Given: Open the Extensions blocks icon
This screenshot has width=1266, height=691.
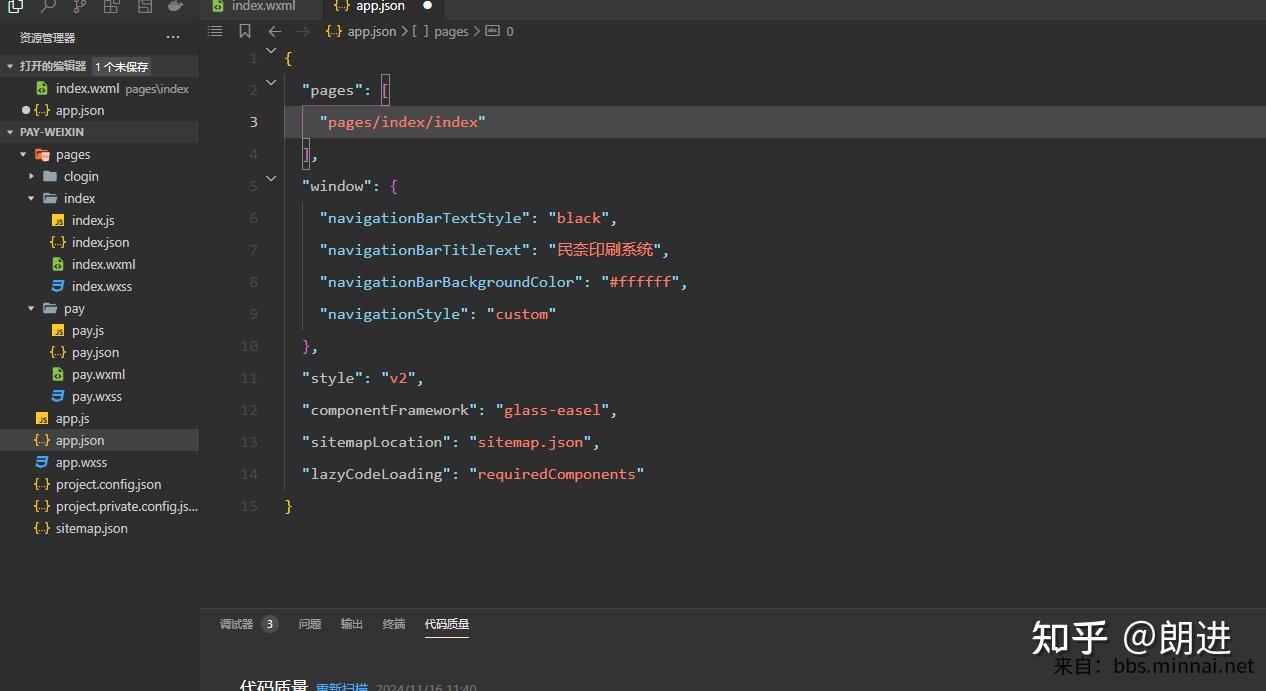Looking at the screenshot, I should tap(111, 6).
